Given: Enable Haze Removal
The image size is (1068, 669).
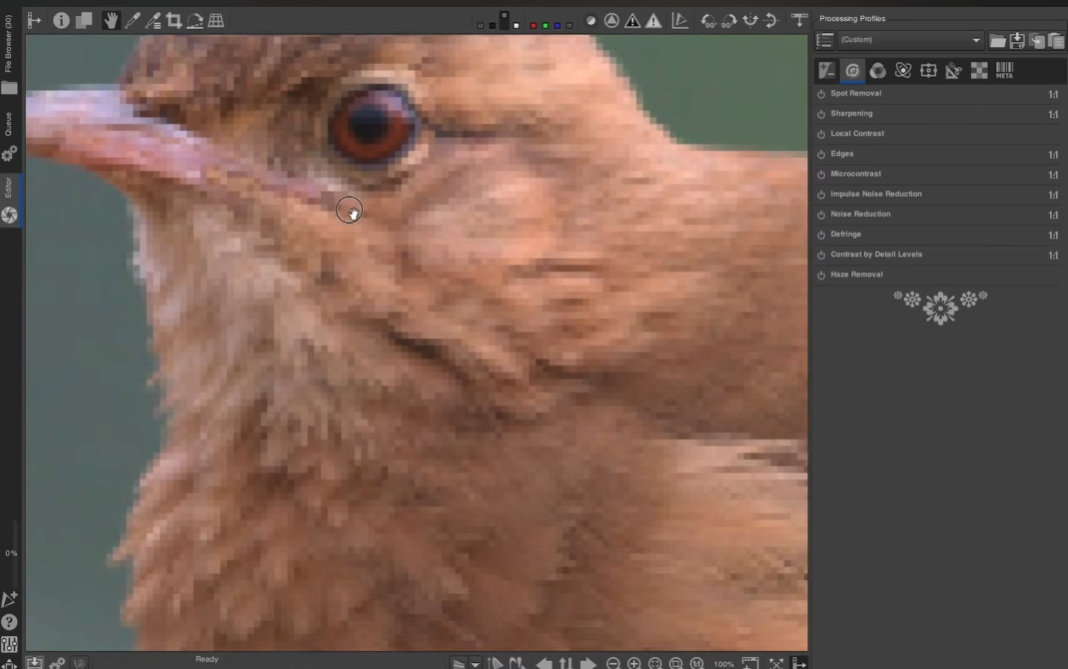Looking at the screenshot, I should [x=821, y=275].
